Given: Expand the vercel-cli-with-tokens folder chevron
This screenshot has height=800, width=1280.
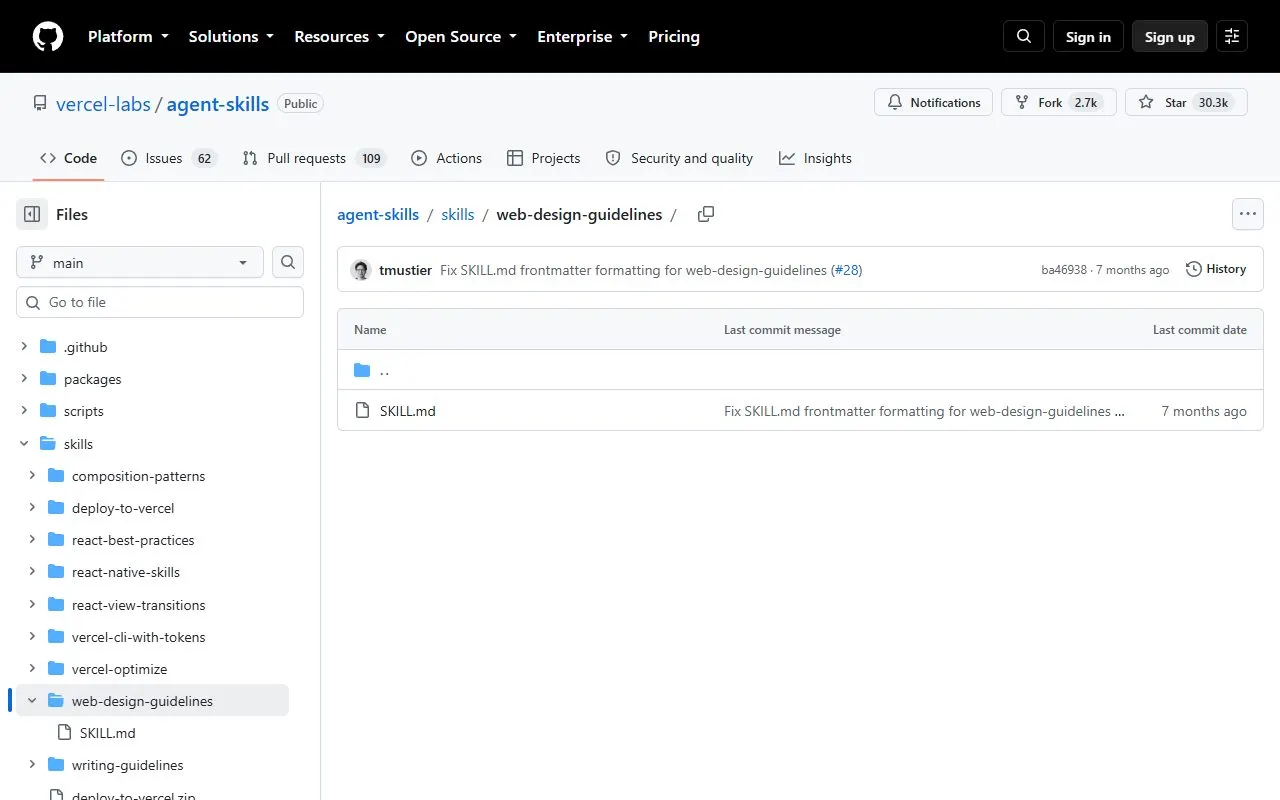Looking at the screenshot, I should 32,637.
